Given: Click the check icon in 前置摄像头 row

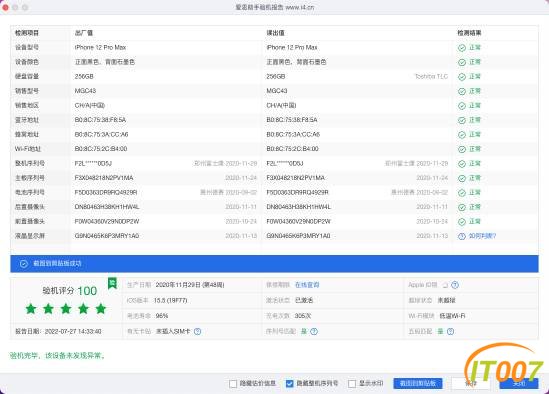Looking at the screenshot, I should coord(462,222).
